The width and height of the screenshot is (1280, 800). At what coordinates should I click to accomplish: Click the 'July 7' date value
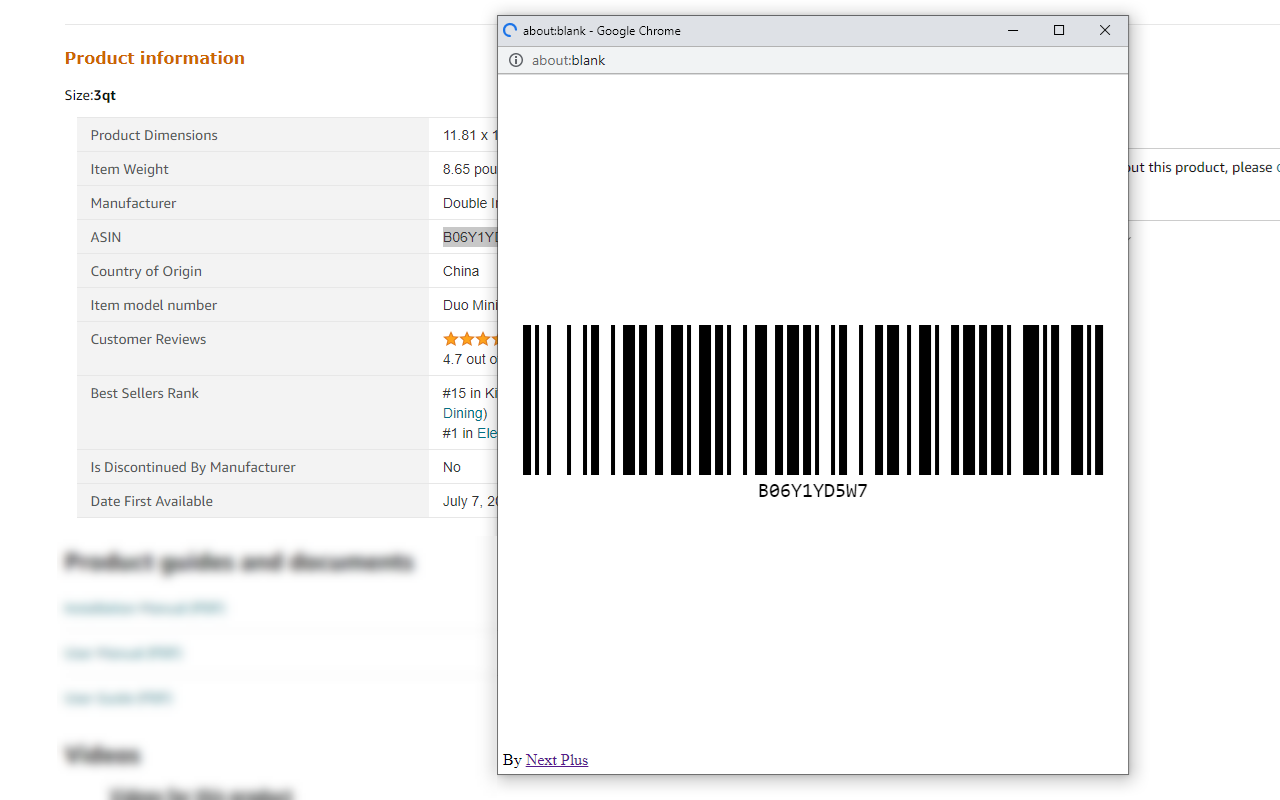click(470, 501)
